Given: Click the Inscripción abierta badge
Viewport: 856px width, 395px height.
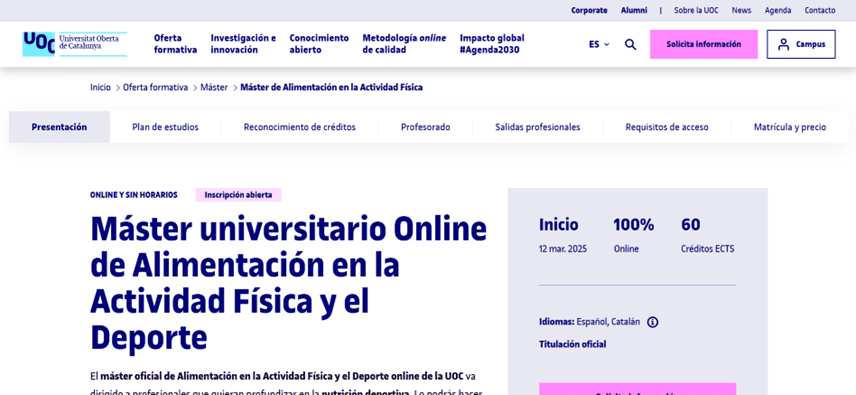Looking at the screenshot, I should click(x=239, y=195).
